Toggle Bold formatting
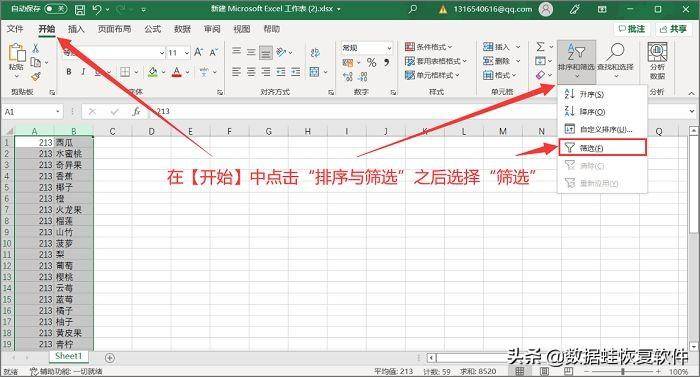Viewport: 700px width, 377px height. 69,71
